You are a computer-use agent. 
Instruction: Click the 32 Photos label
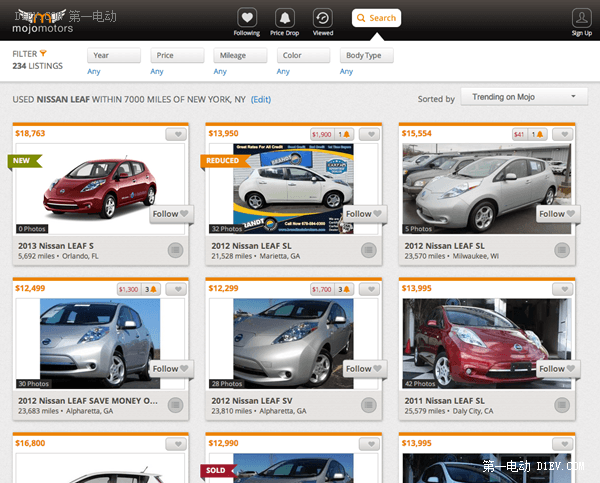227,229
